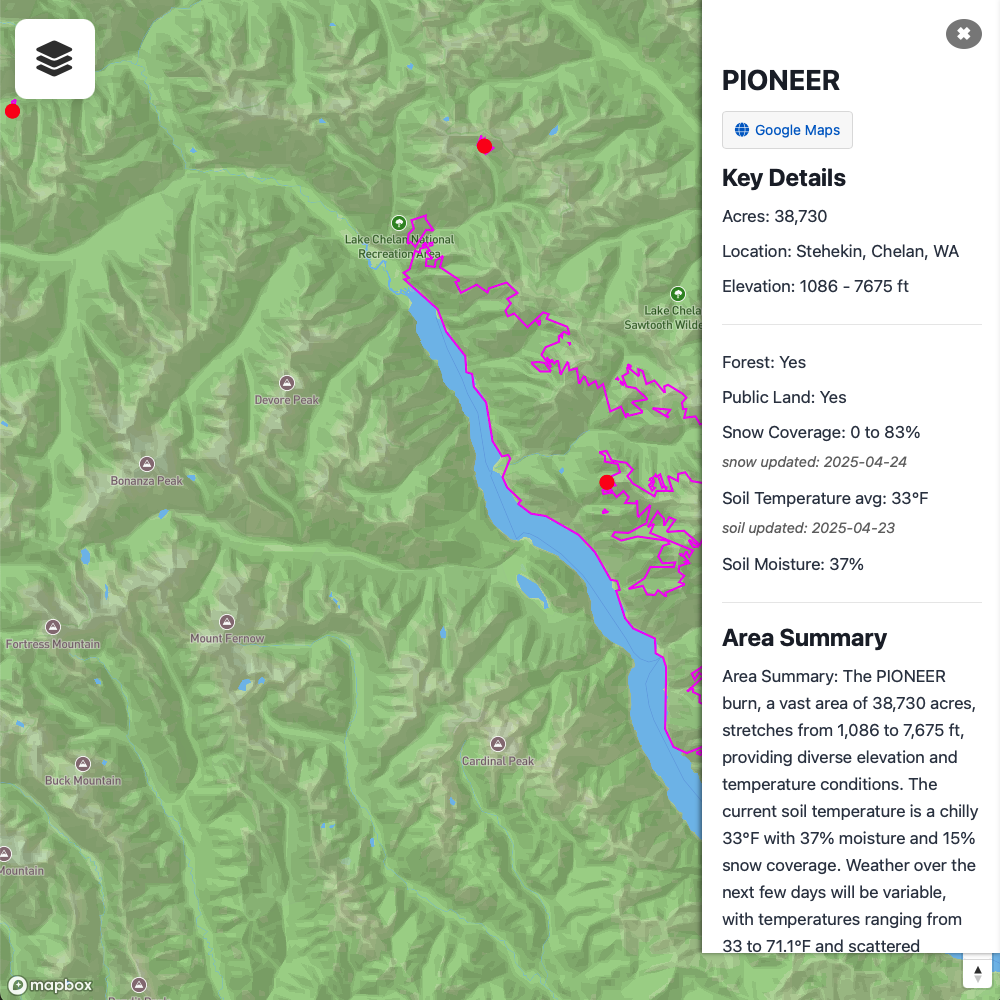Click the Cardinal Peak mountain icon
The height and width of the screenshot is (1000, 1000).
tap(498, 744)
